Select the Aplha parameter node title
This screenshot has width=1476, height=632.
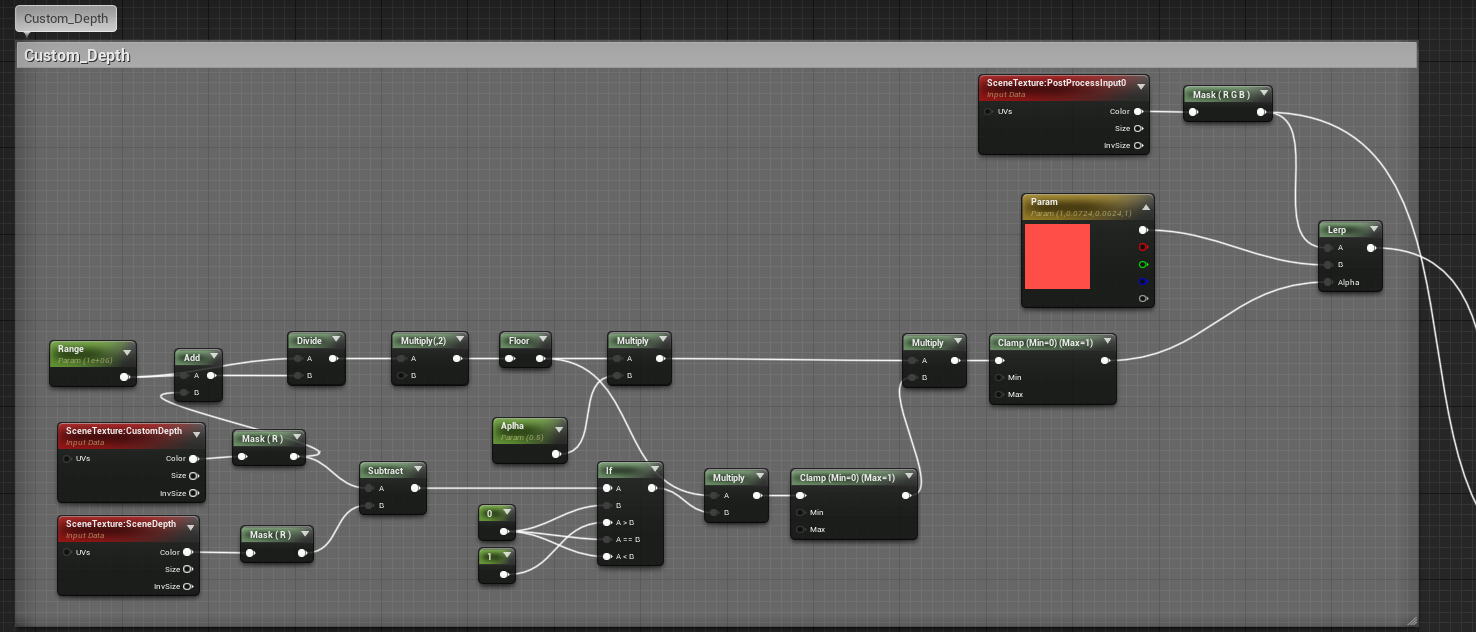point(513,426)
